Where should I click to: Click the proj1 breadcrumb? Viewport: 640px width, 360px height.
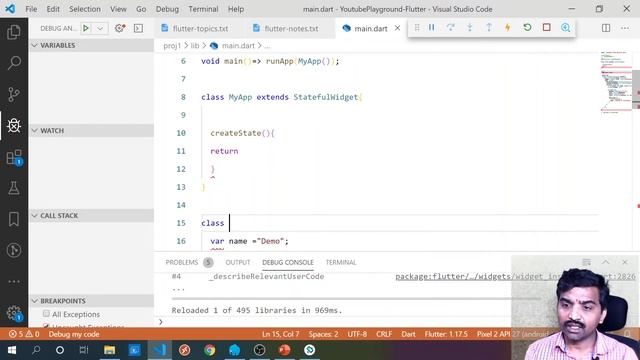click(x=172, y=46)
